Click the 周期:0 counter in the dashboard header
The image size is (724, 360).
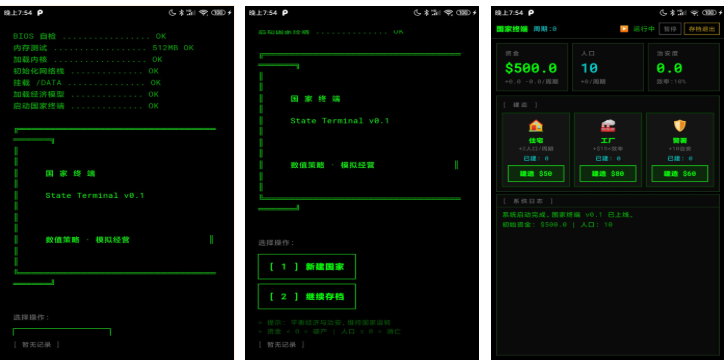coord(545,29)
